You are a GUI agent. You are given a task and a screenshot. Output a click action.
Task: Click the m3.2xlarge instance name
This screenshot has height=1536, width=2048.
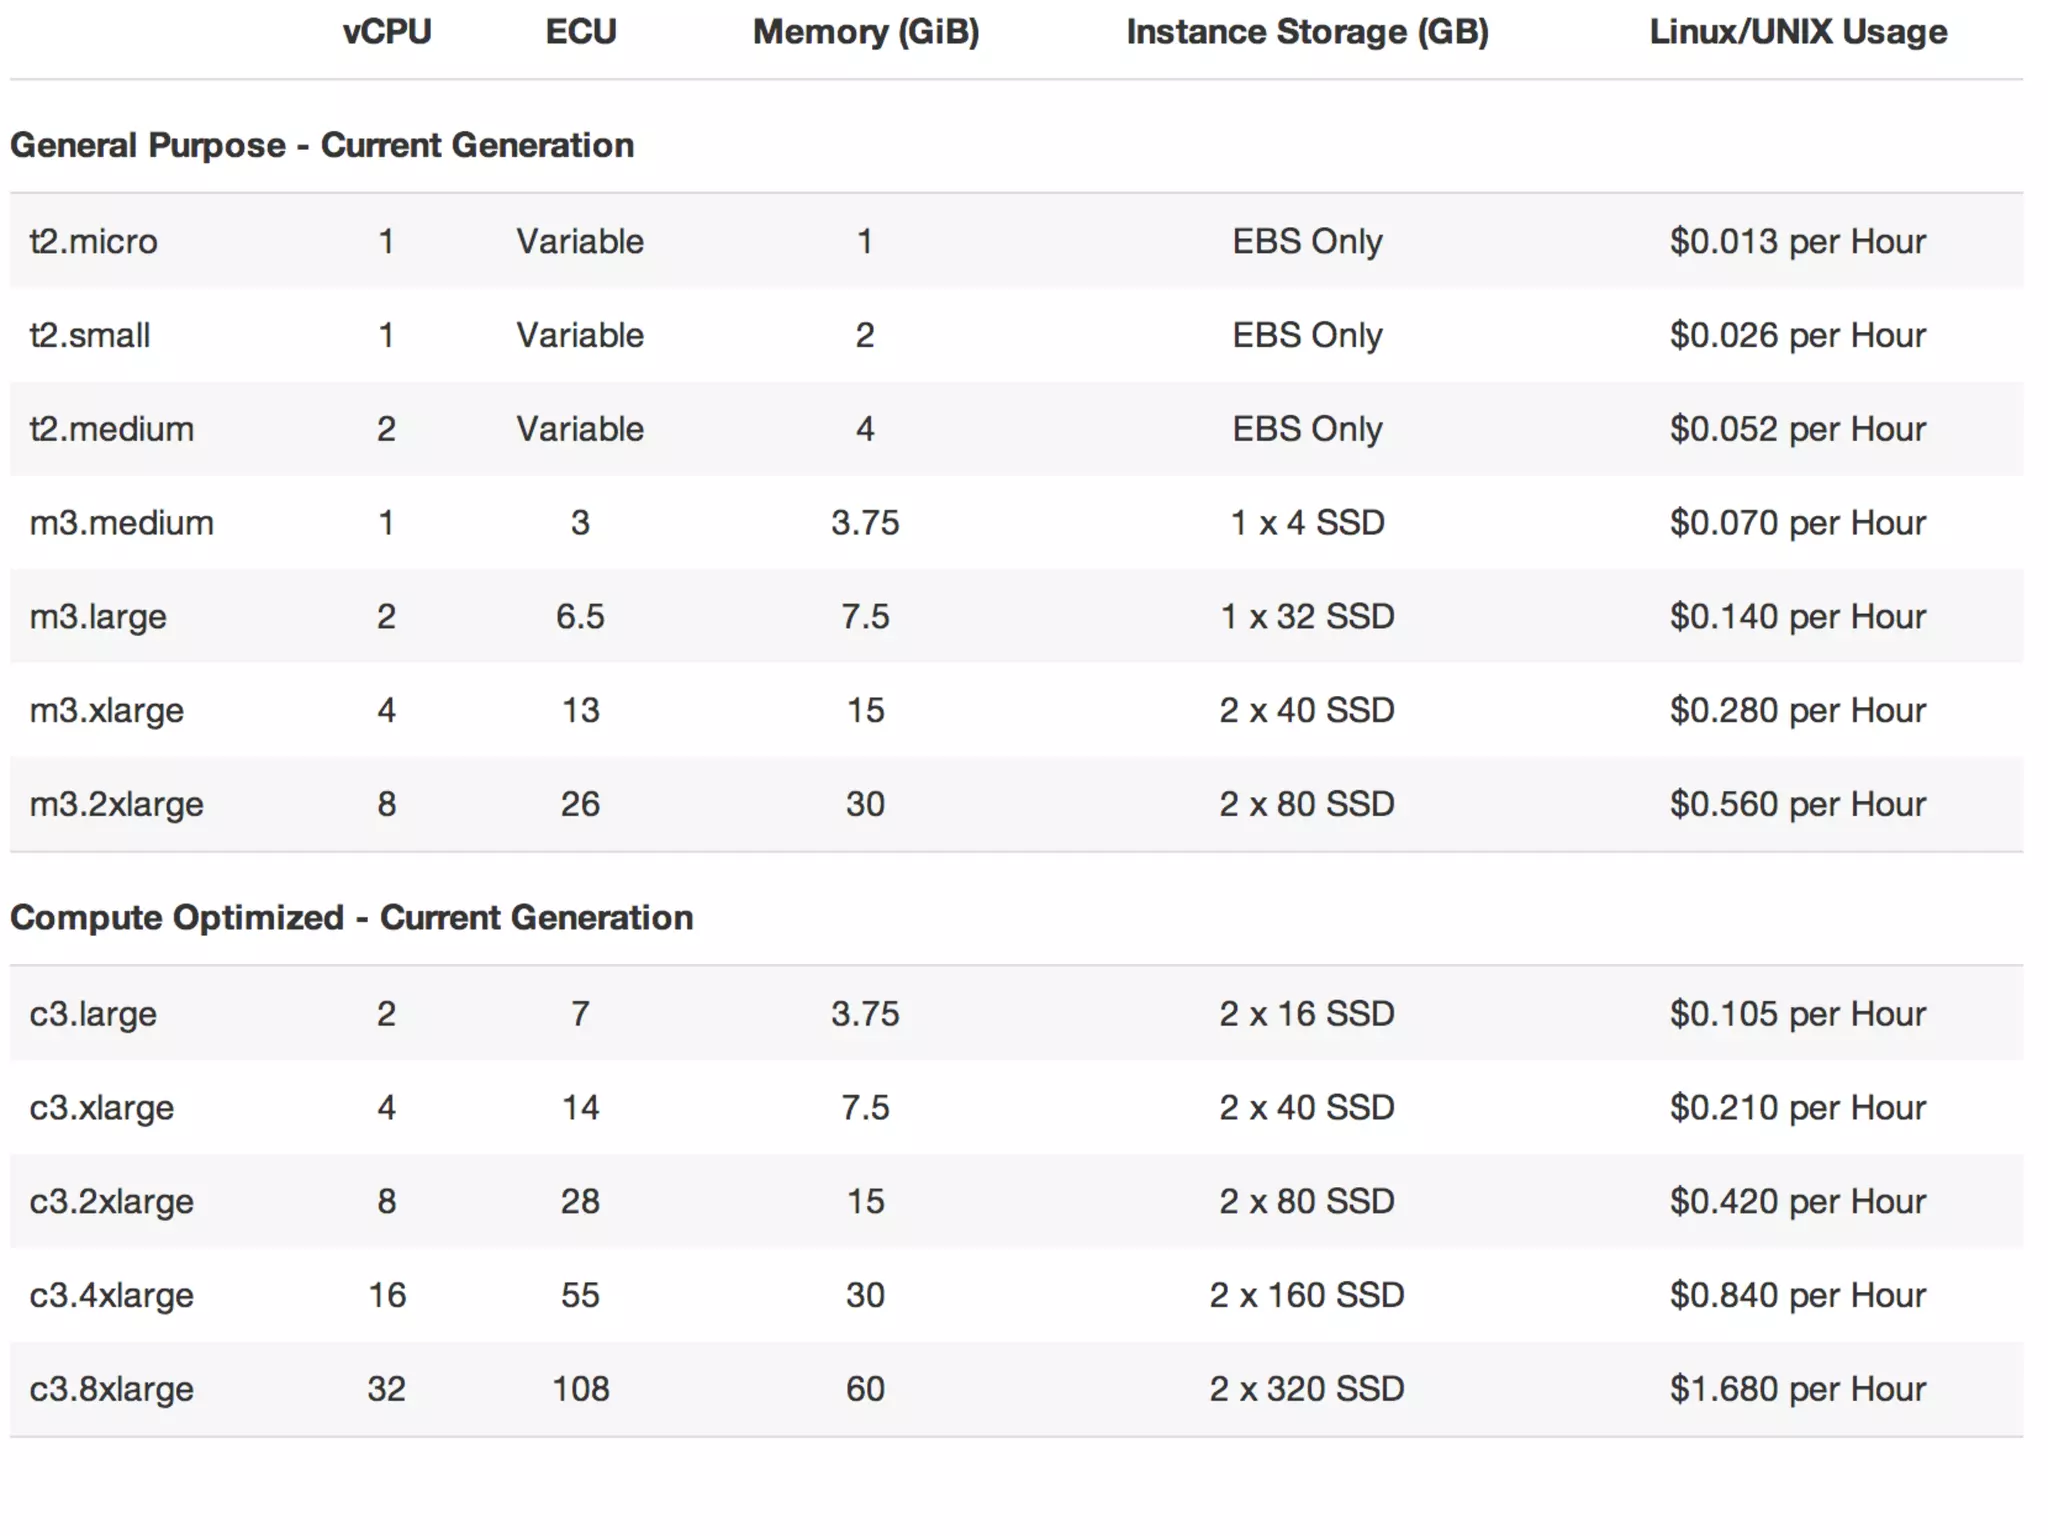point(116,804)
